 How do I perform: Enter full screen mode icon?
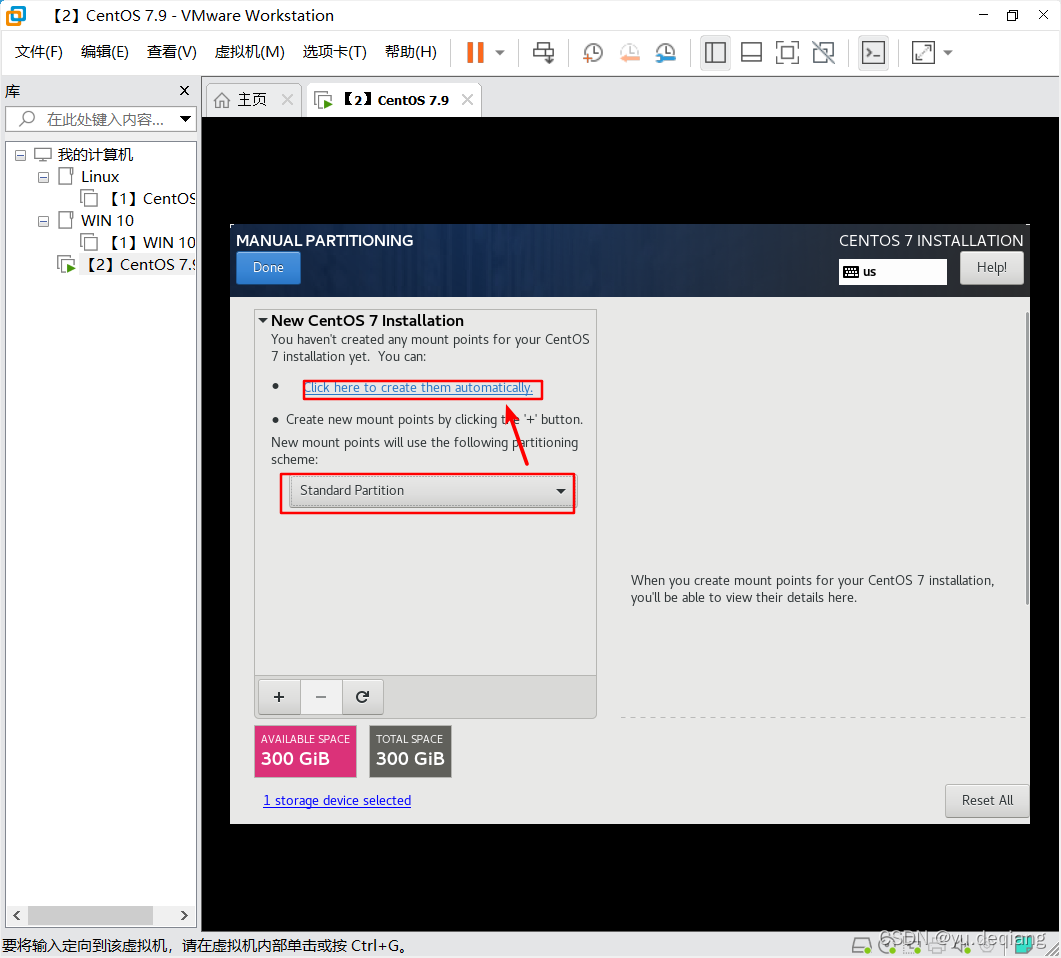(x=787, y=52)
